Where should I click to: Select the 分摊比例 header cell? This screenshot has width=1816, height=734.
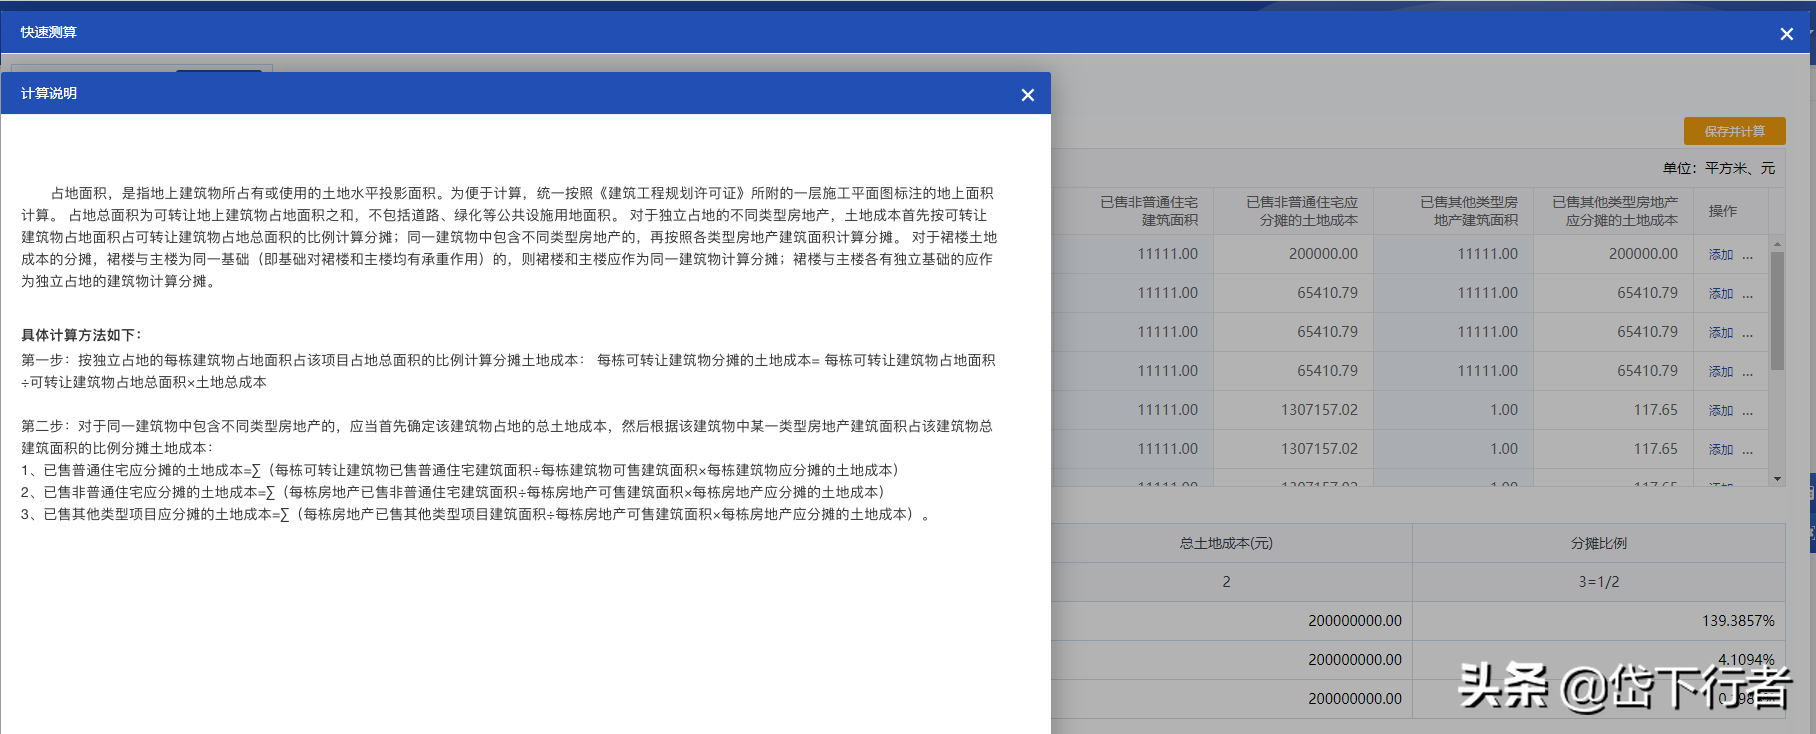point(1598,543)
